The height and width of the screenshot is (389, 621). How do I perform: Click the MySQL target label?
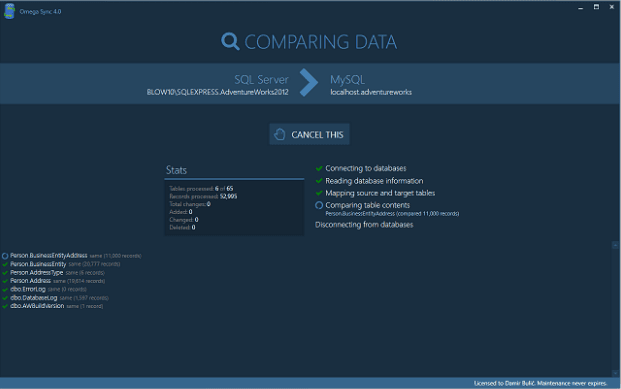click(347, 80)
